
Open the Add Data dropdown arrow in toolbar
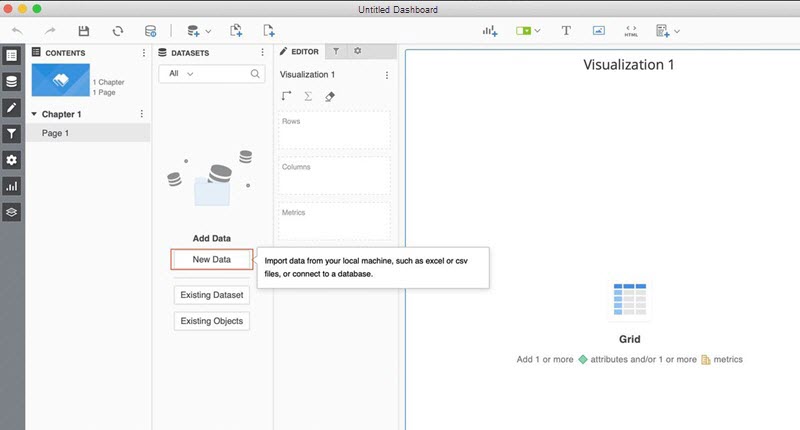(208, 31)
